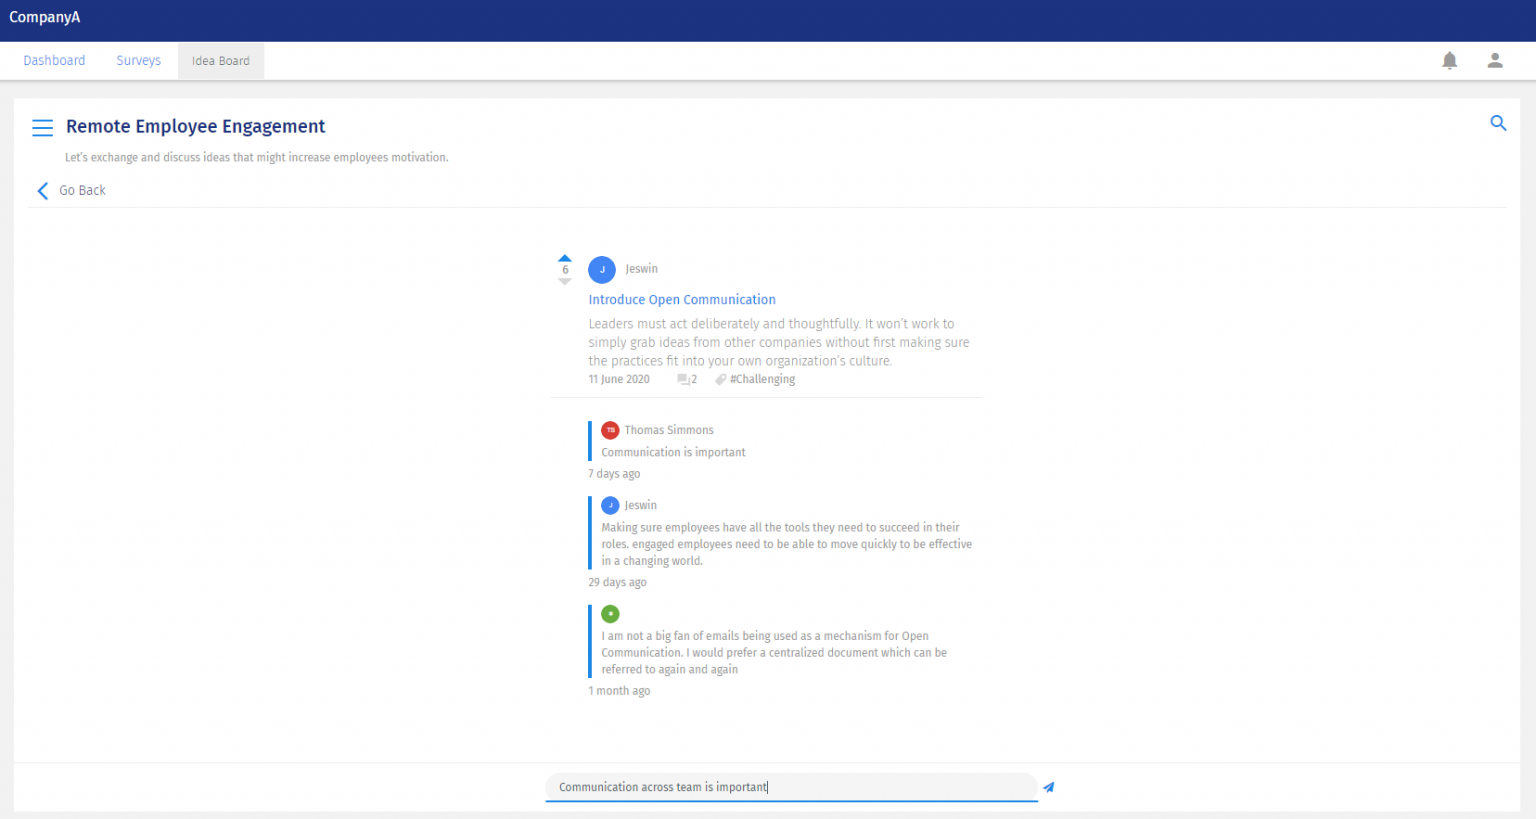Switch to the Dashboard tab
Viewport: 1536px width, 819px height.
click(54, 61)
